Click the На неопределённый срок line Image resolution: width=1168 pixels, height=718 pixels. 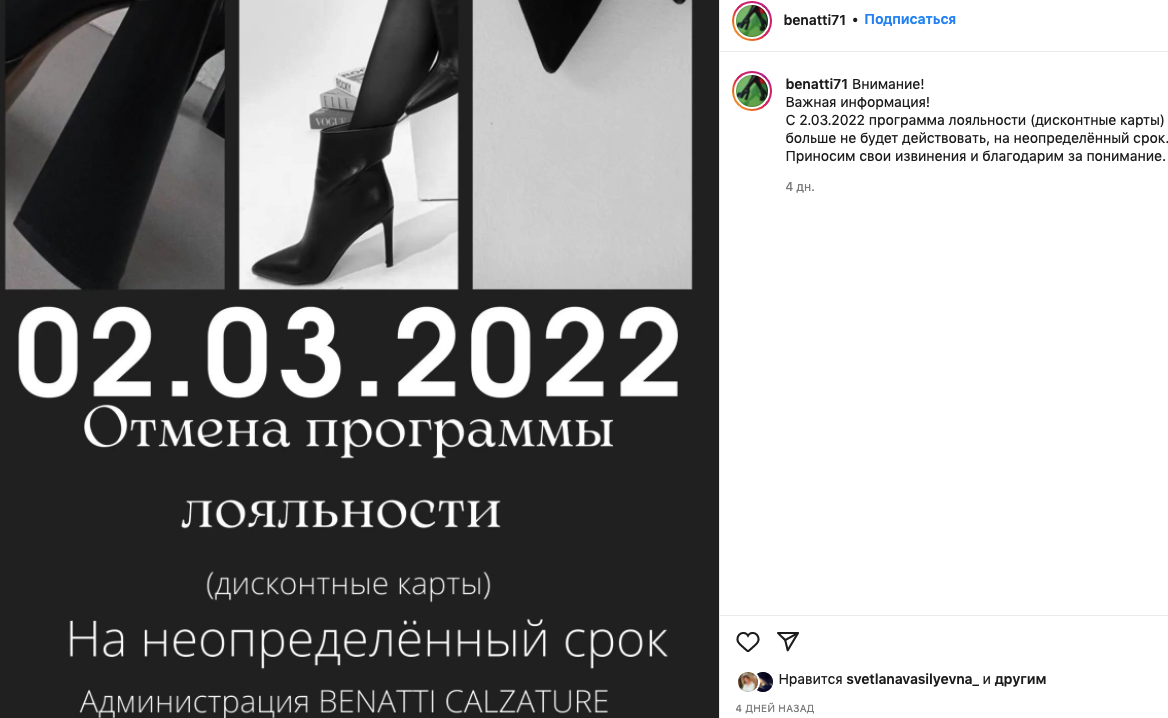367,640
